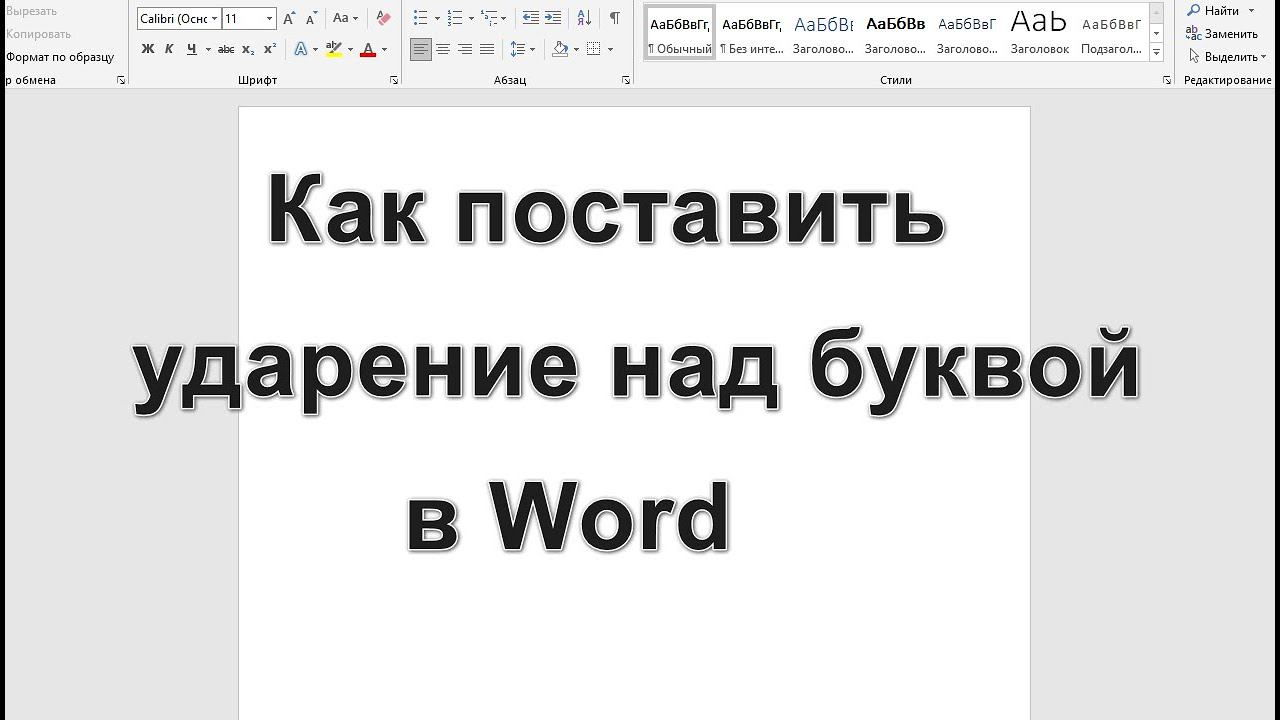Apply subscript formatting
The image size is (1280, 720).
pos(248,49)
